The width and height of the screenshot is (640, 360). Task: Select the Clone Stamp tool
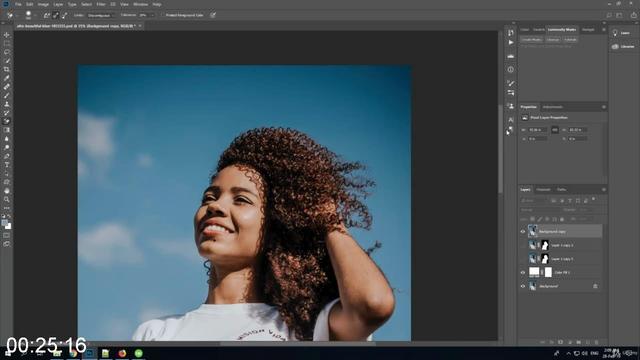tap(7, 104)
